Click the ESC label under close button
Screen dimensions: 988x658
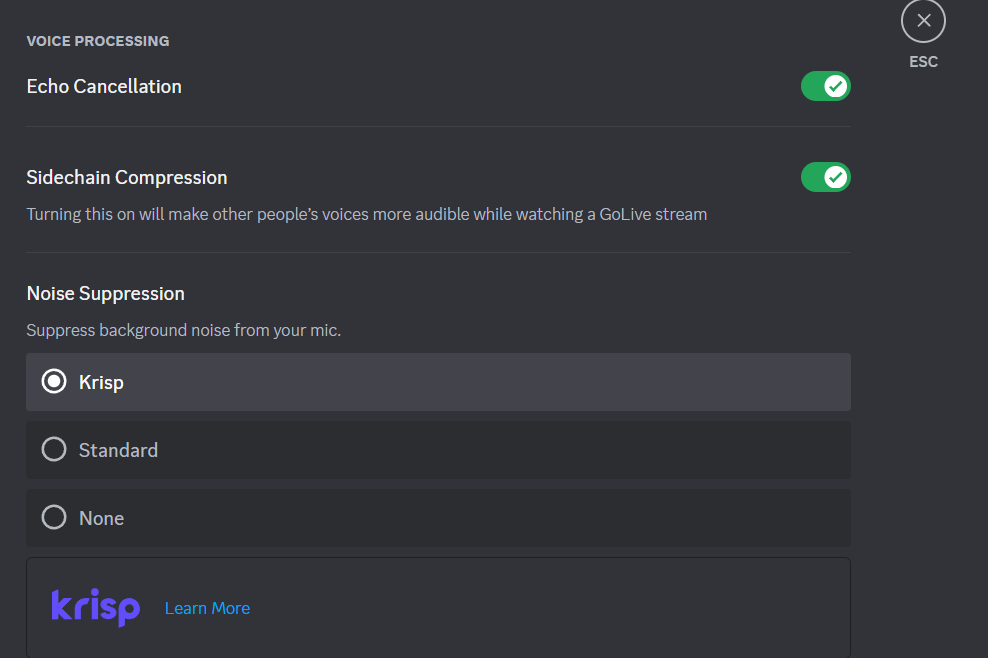(923, 62)
